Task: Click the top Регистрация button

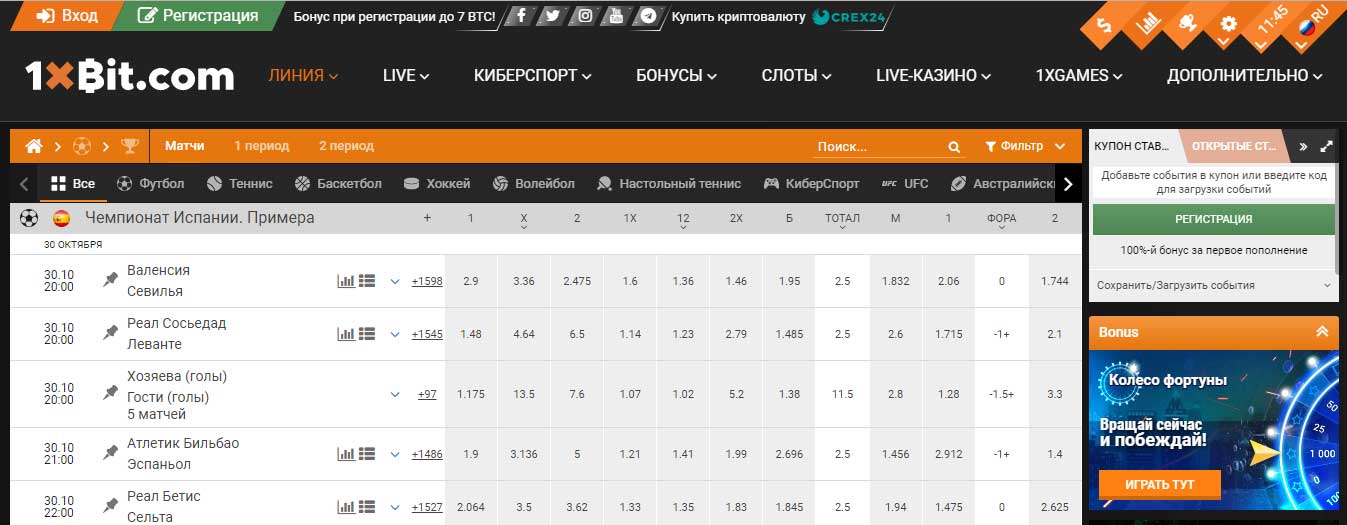Action: 197,16
